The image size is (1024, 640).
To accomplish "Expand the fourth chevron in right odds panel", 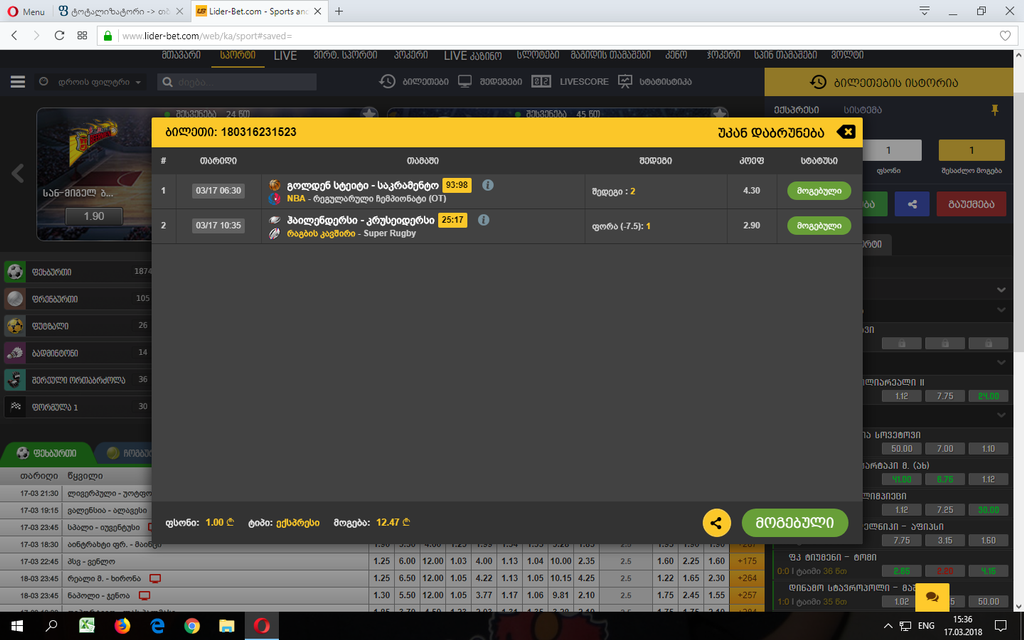I will point(1001,415).
